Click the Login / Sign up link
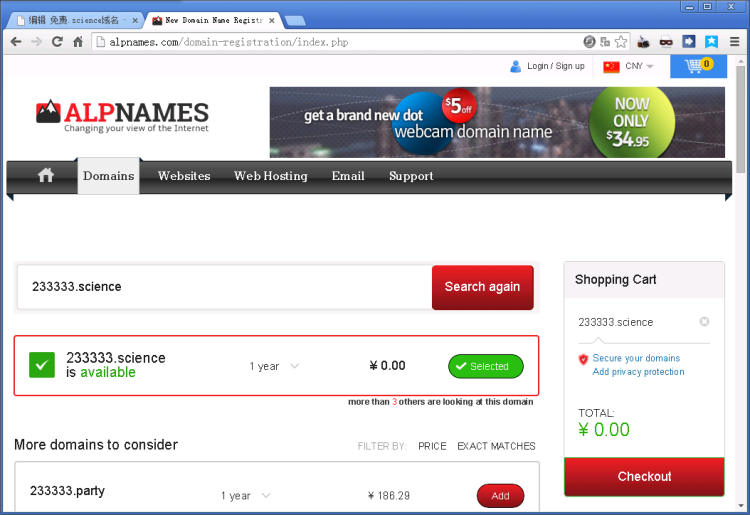750x515 pixels. point(556,66)
